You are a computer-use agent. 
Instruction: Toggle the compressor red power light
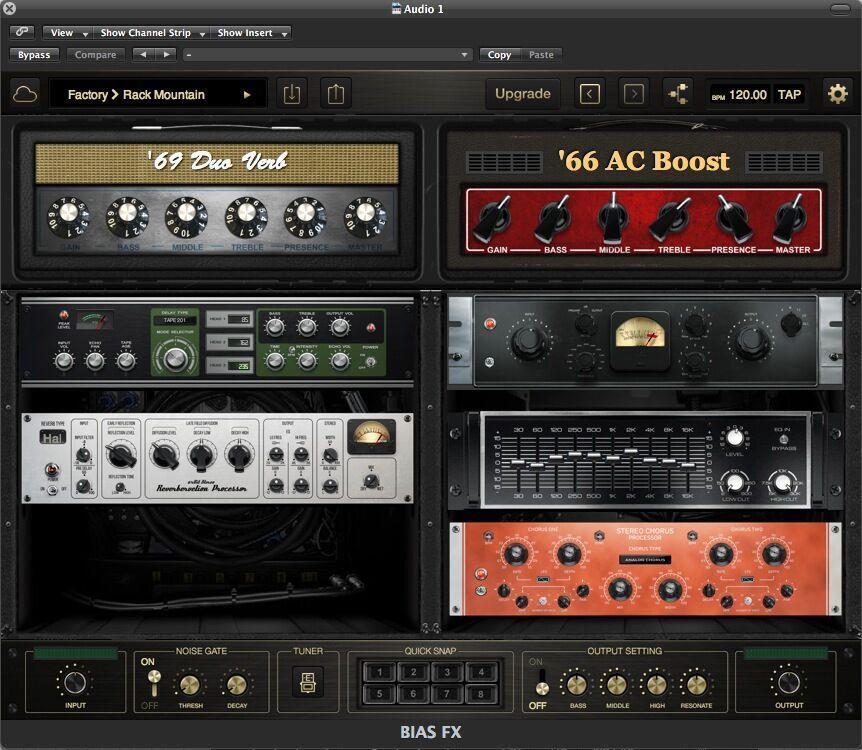tap(489, 323)
